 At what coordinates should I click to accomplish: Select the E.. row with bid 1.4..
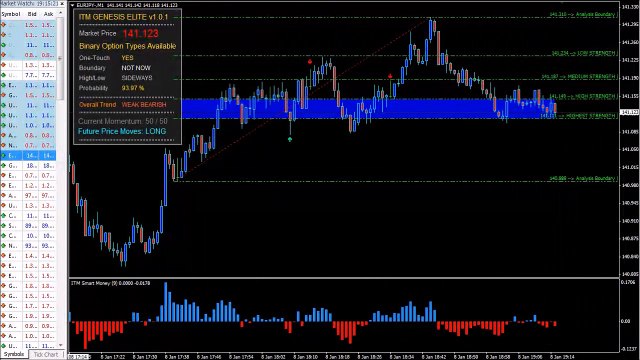pyautogui.click(x=28, y=256)
